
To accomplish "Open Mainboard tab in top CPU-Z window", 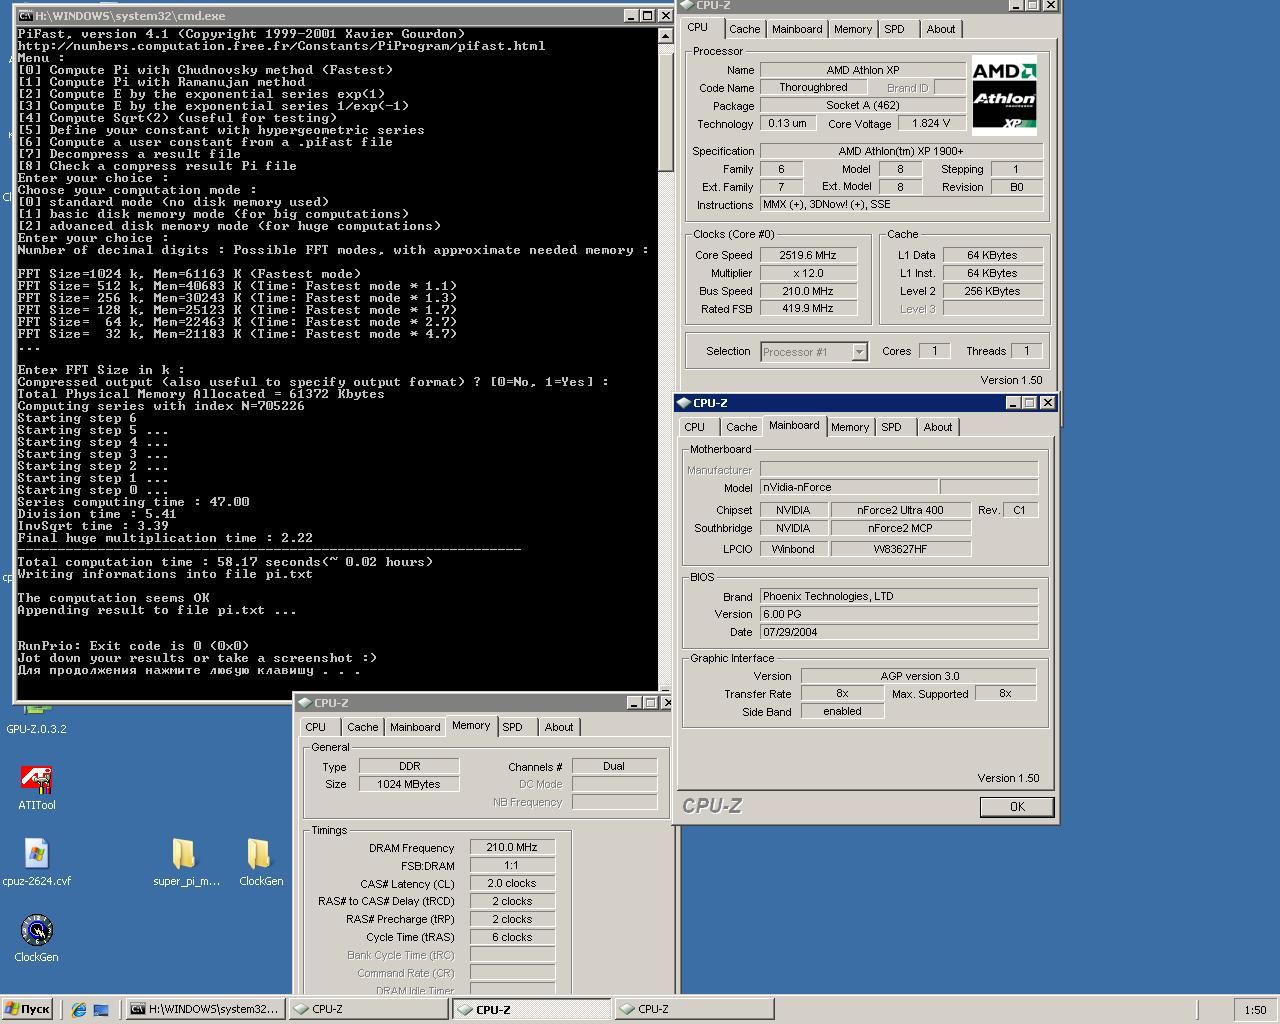I will pos(797,29).
